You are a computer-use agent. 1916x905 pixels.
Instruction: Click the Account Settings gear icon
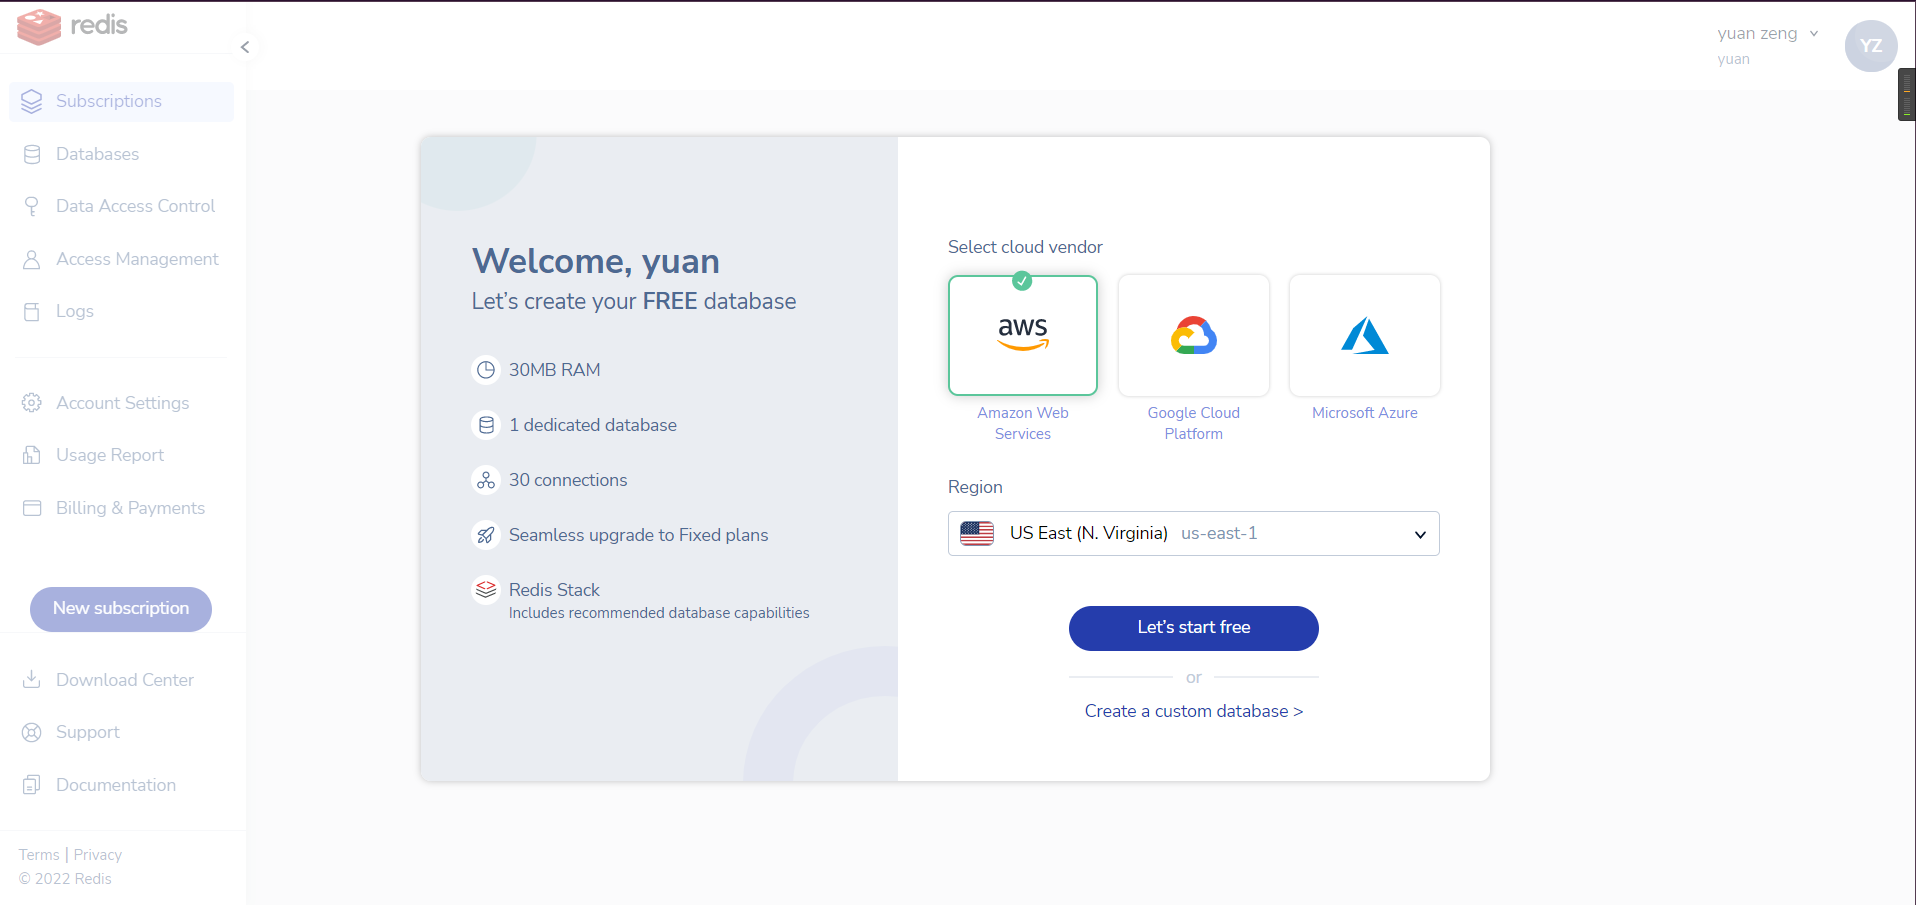(32, 403)
